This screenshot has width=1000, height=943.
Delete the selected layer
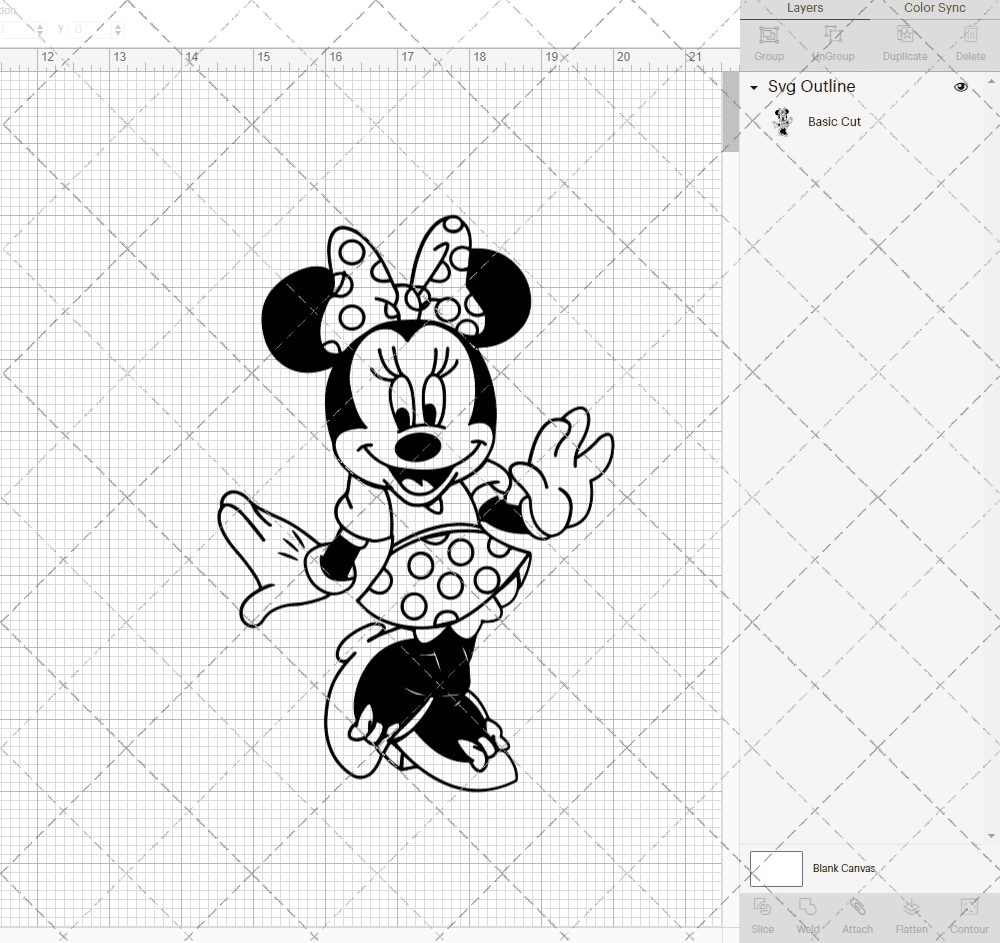point(969,42)
